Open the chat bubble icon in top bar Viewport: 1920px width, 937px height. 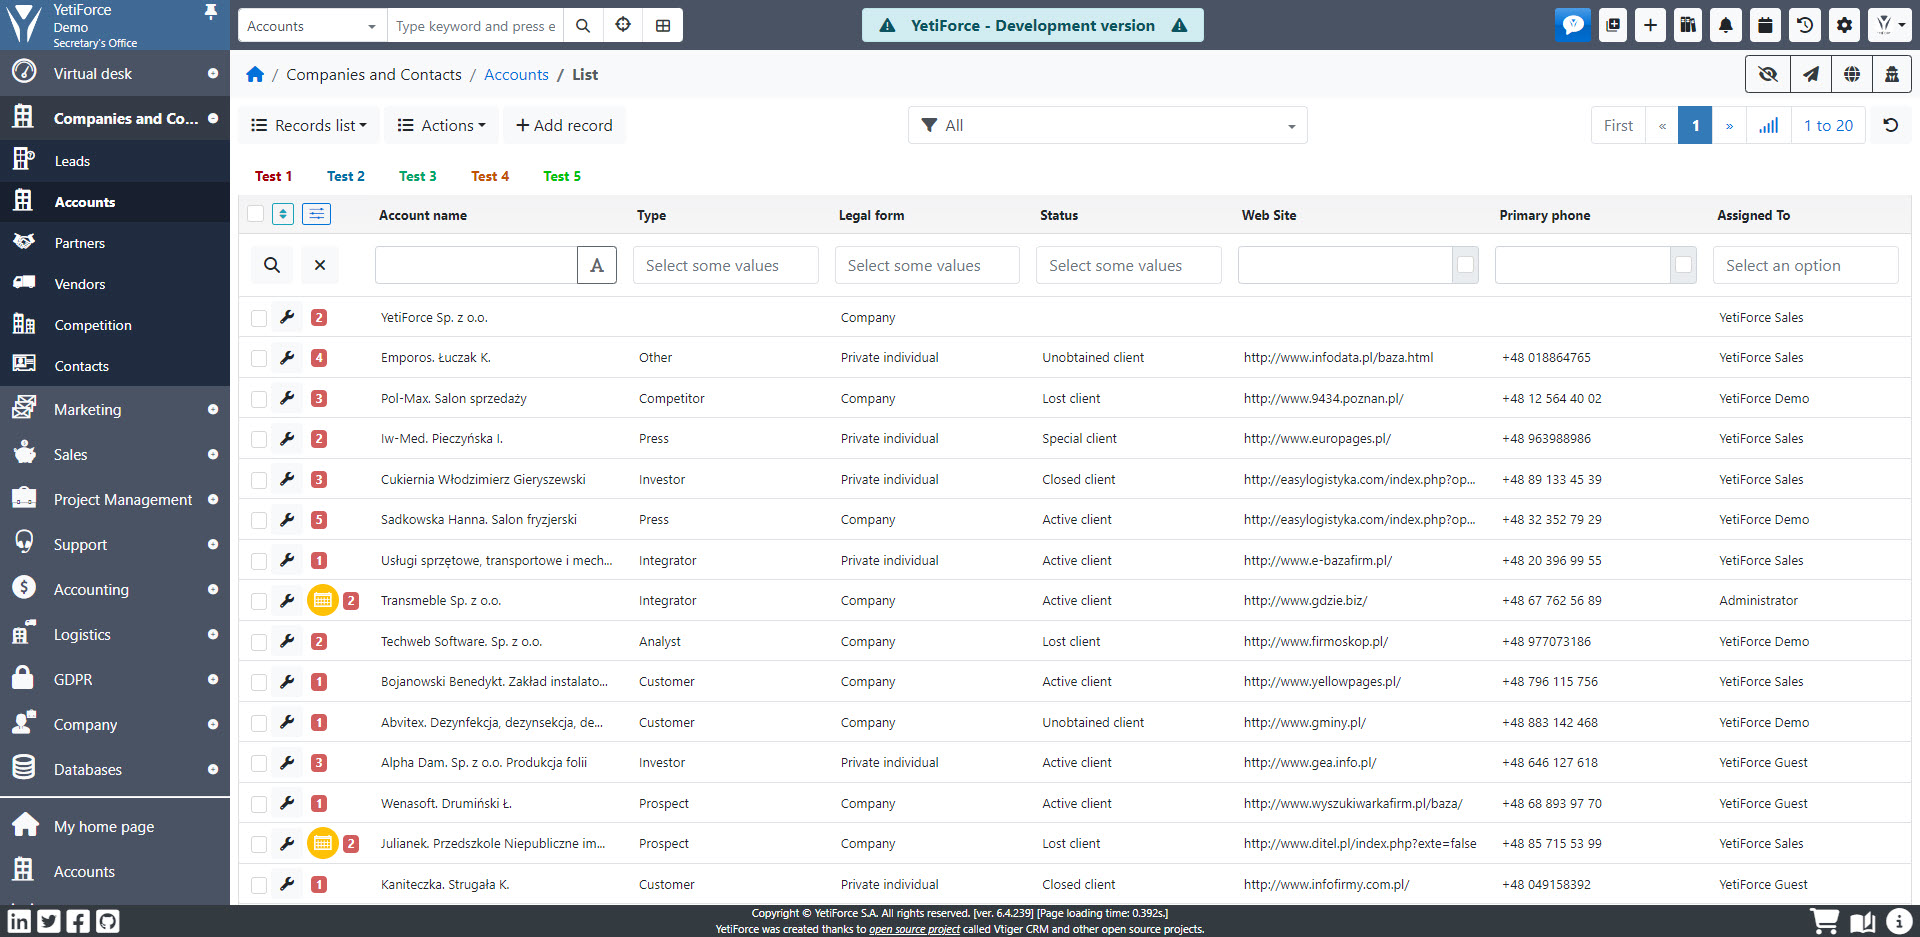point(1573,25)
